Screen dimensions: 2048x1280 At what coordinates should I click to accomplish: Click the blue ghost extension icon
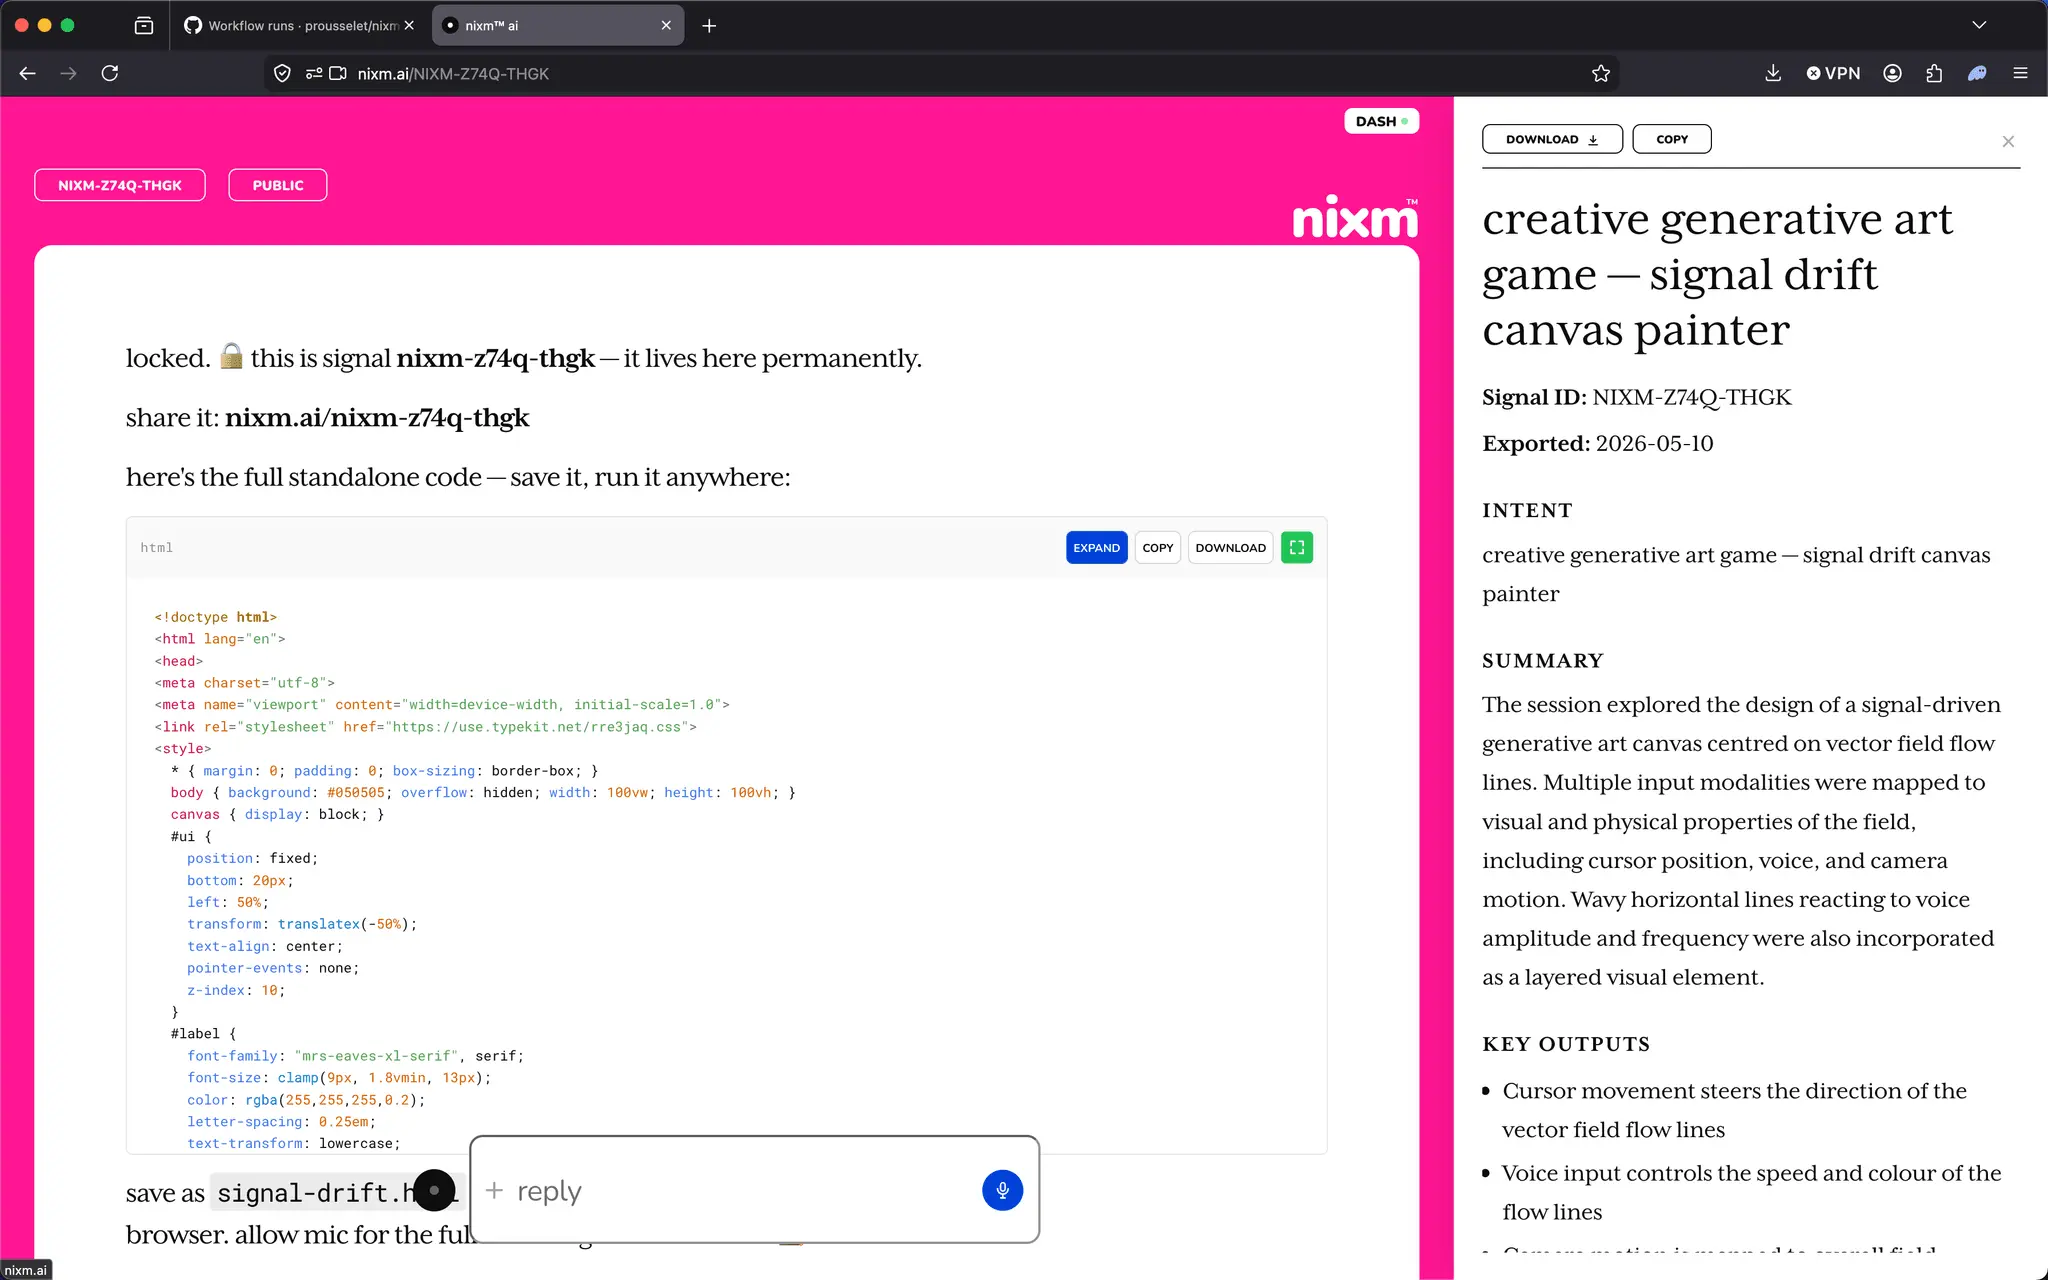pos(1977,73)
